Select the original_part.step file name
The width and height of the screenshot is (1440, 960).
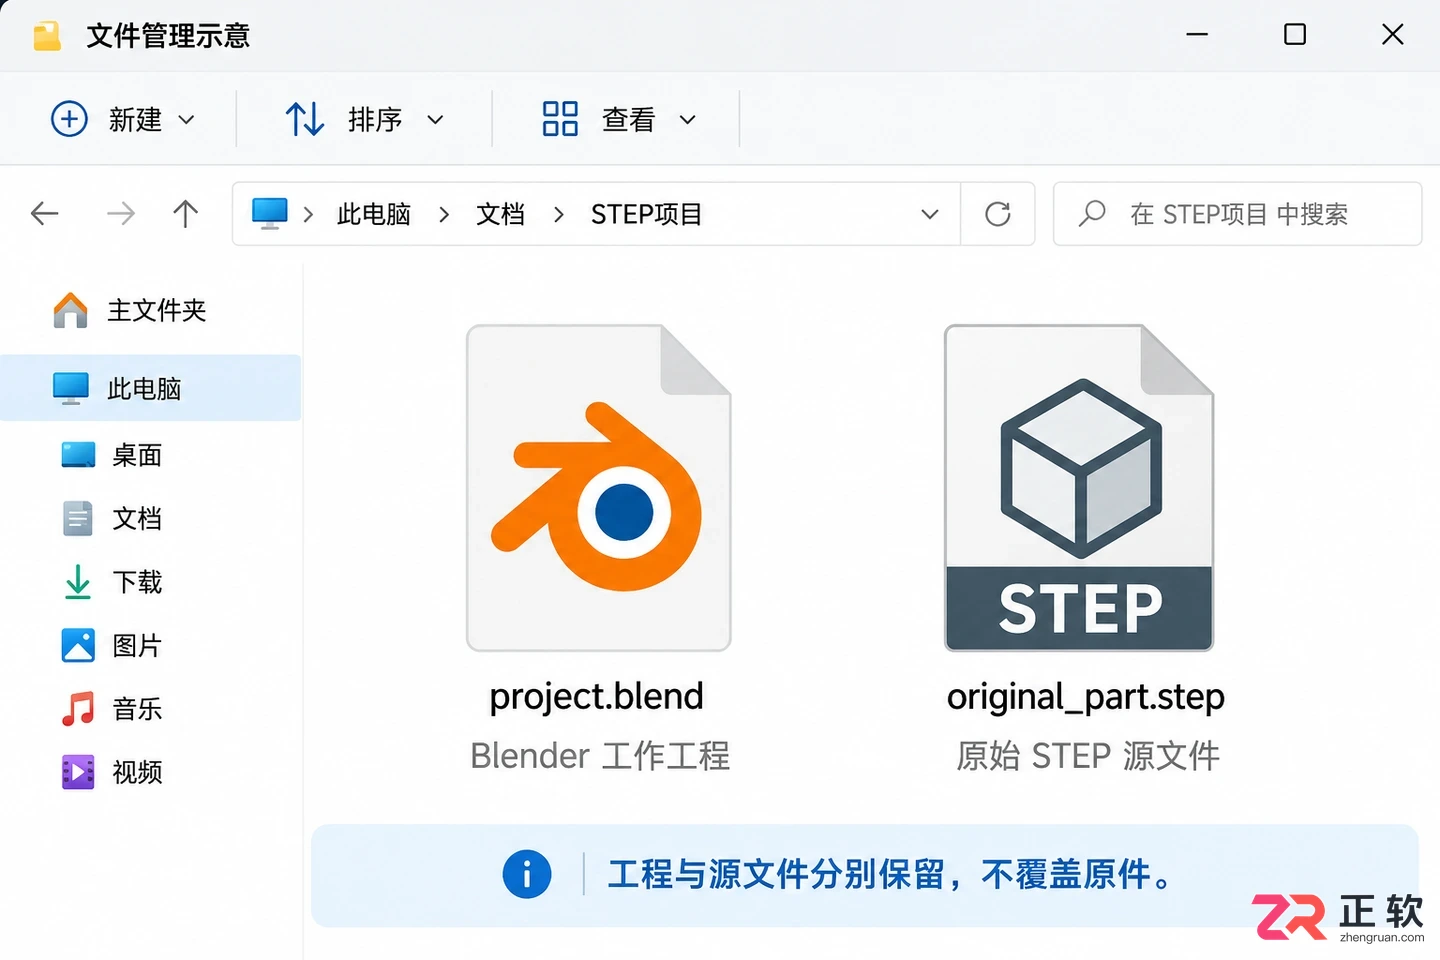click(x=1086, y=697)
